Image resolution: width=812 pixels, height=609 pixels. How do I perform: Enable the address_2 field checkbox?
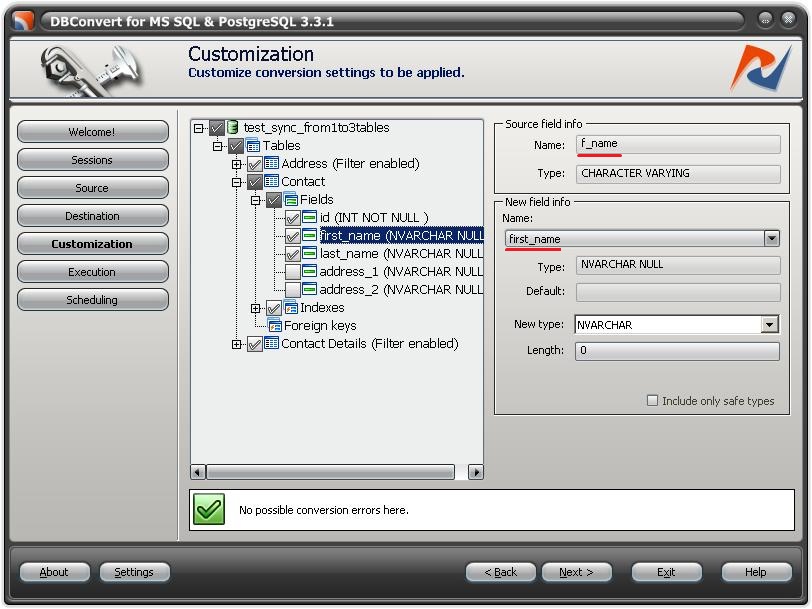pos(293,290)
